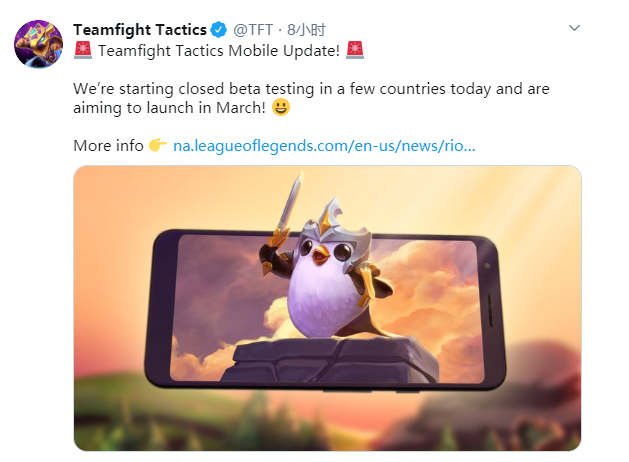This screenshot has height=462, width=629.
Task: Open the 8小时 timestamp link
Action: 306,30
